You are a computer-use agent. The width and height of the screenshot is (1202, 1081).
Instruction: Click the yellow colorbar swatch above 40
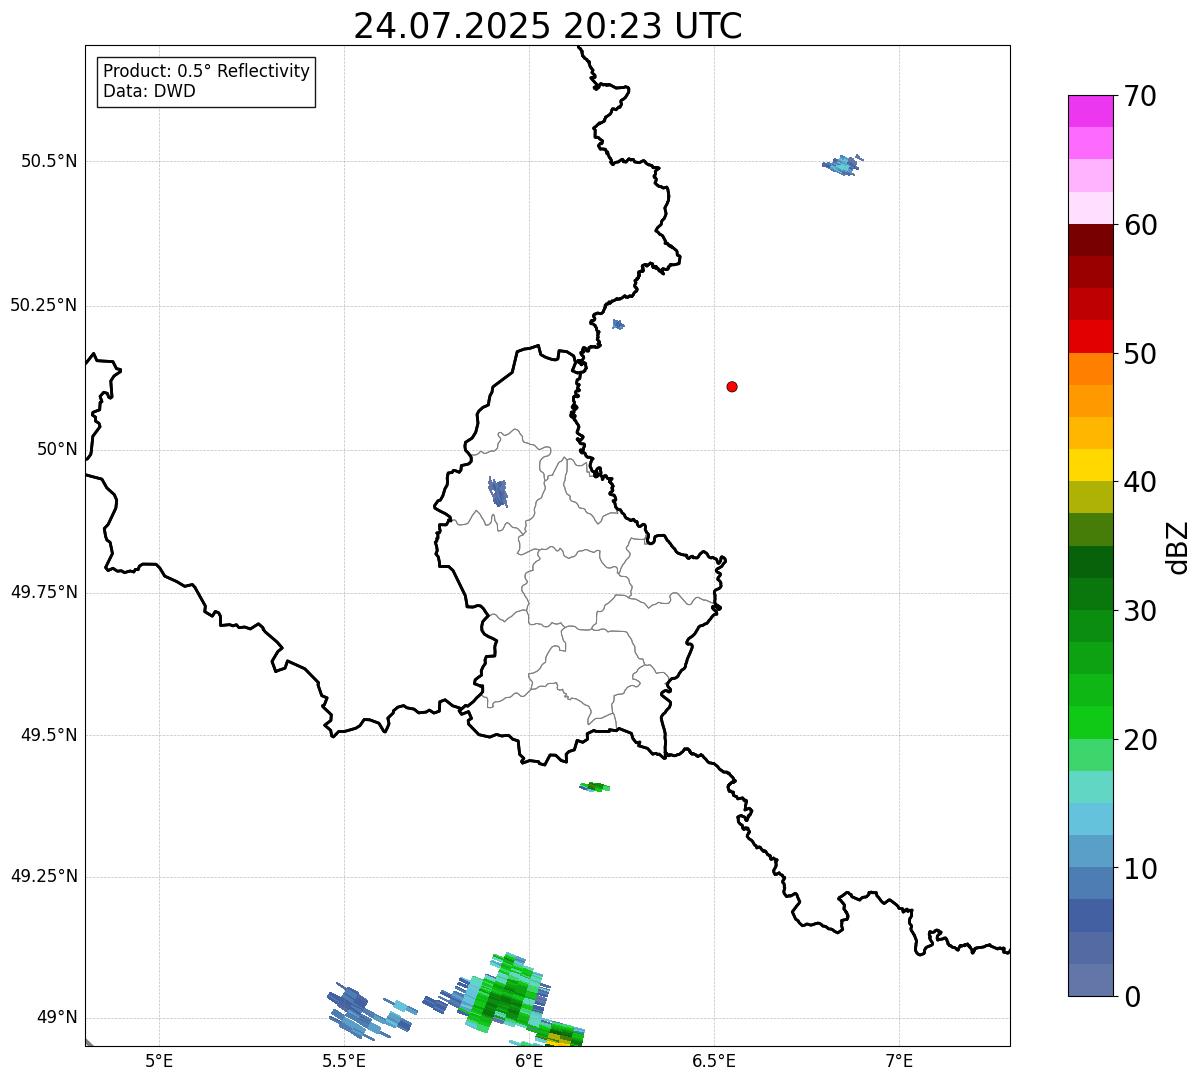(1091, 465)
